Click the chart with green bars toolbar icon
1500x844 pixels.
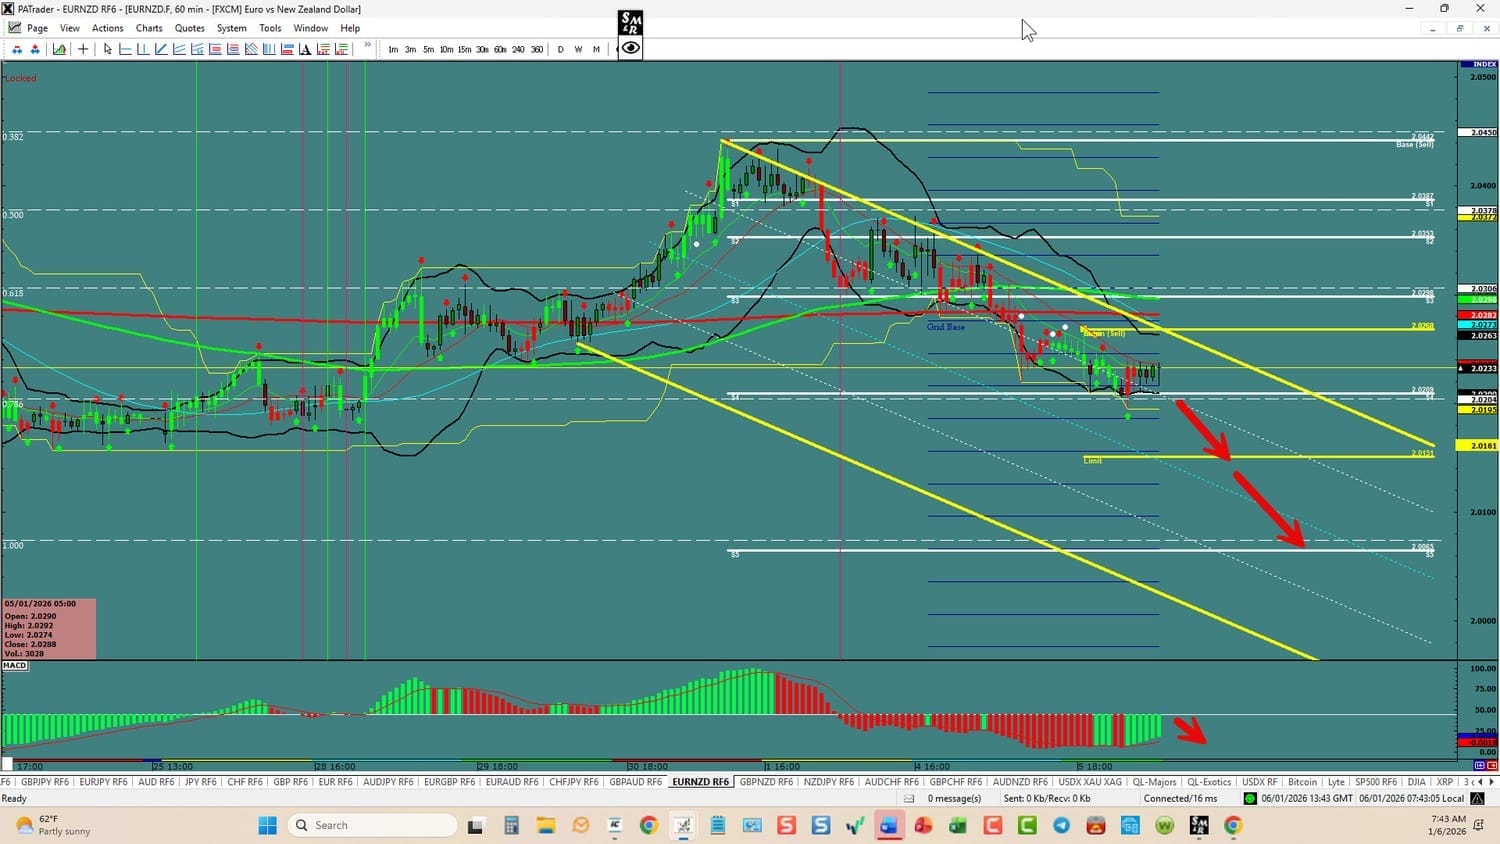point(59,49)
